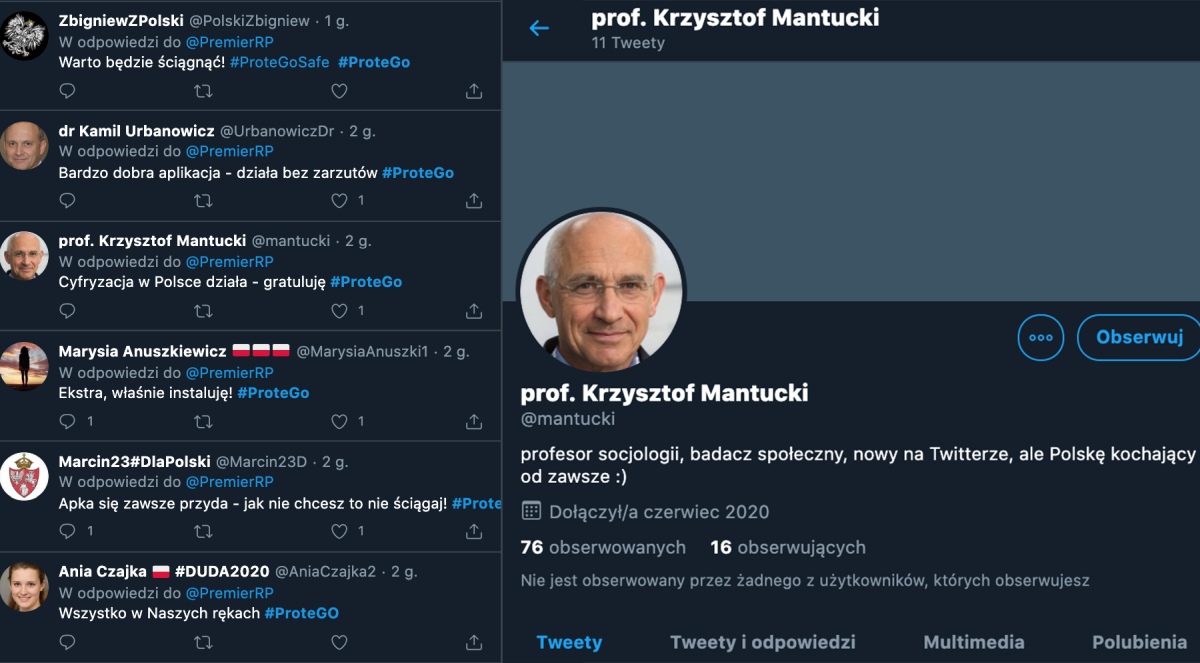Share Marcin23#DlaPolski's tweet
This screenshot has height=663, width=1200.
tap(474, 531)
